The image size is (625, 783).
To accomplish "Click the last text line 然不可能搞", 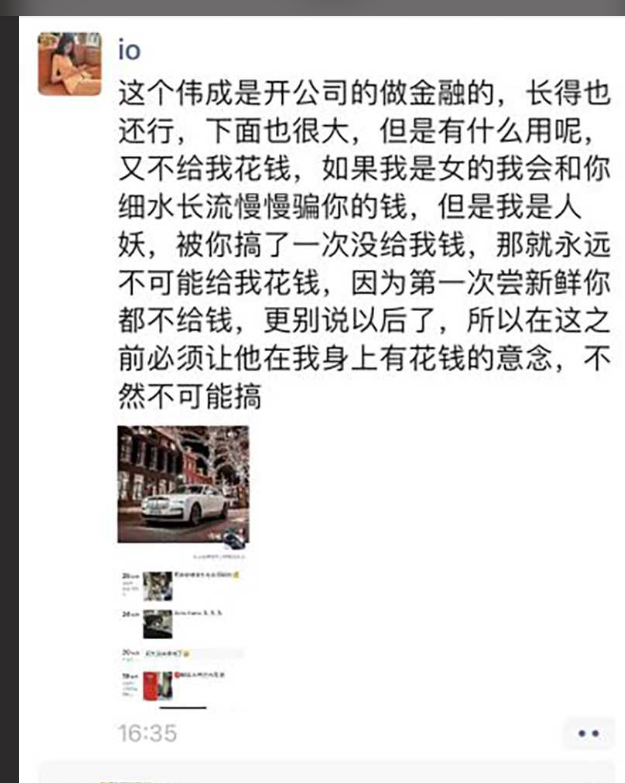I will [x=190, y=396].
